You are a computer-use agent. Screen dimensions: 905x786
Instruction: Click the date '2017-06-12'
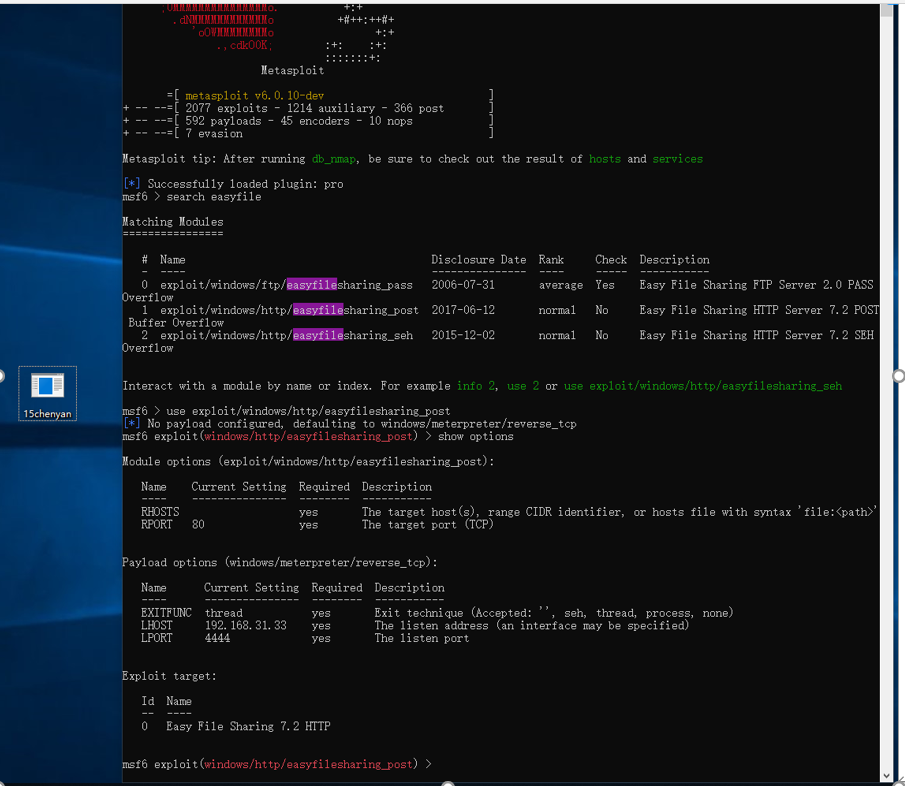[x=463, y=310]
